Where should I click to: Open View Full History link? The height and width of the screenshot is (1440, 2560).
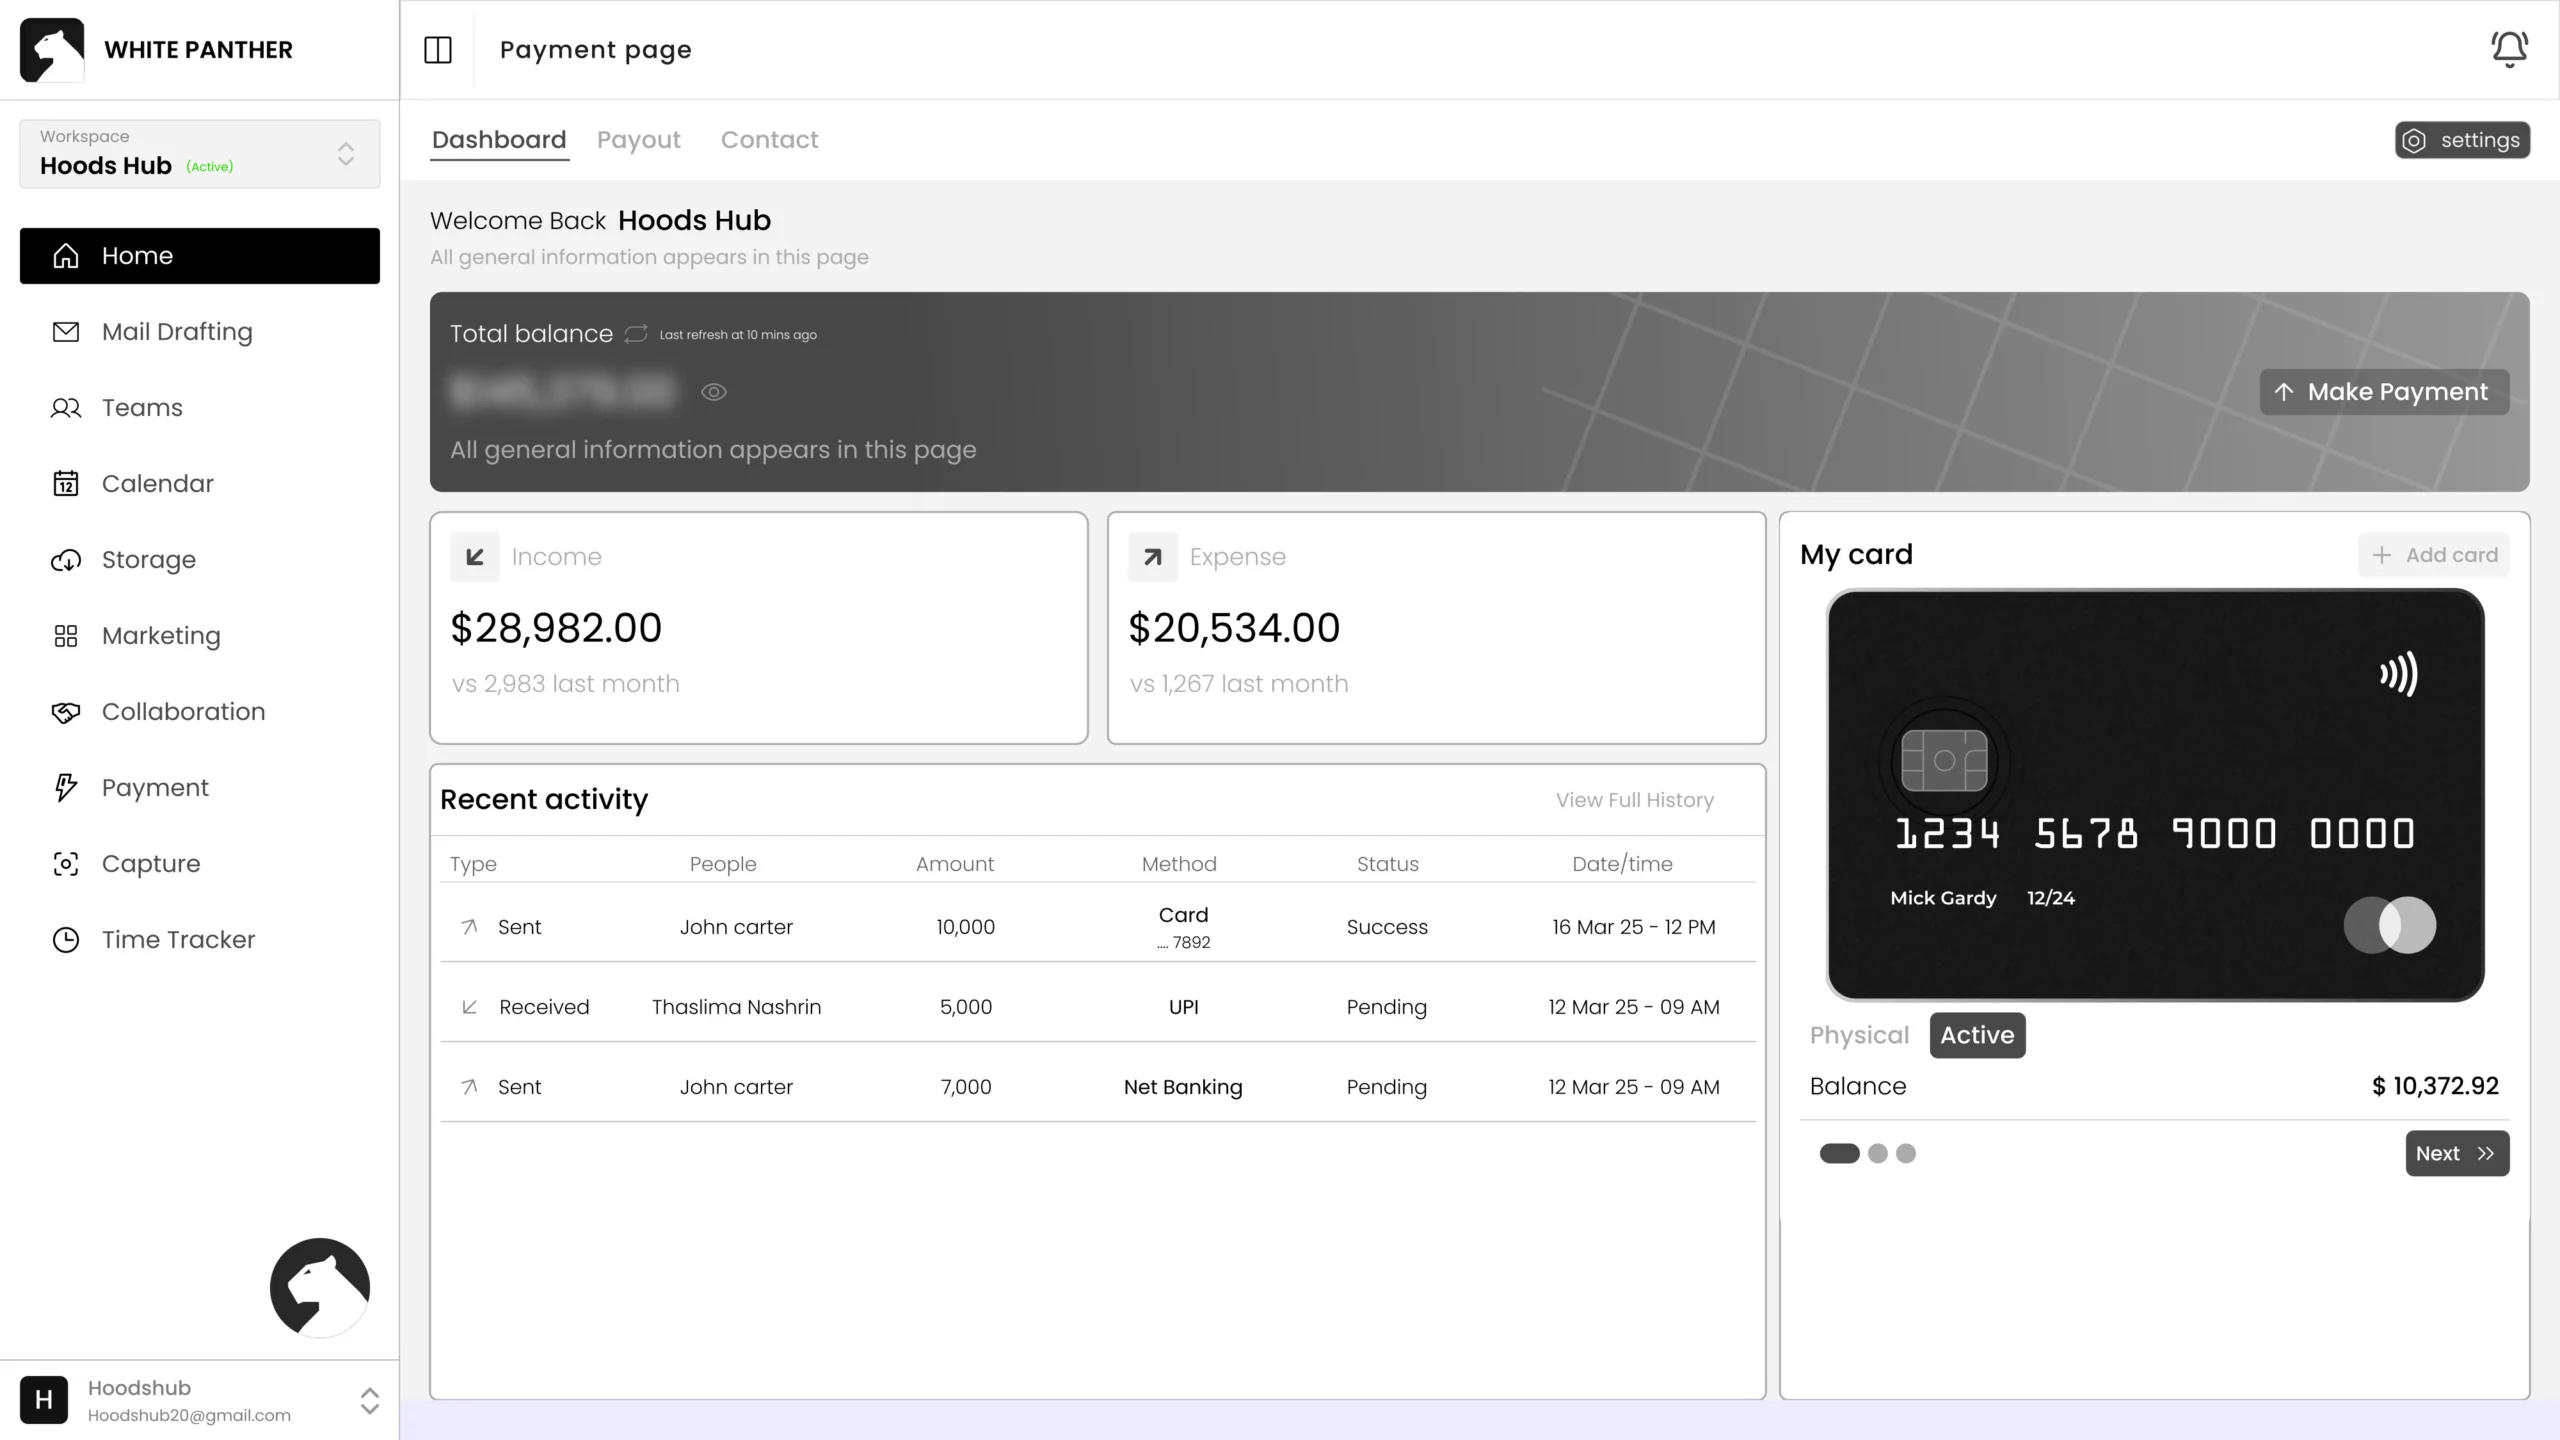pyautogui.click(x=1634, y=800)
